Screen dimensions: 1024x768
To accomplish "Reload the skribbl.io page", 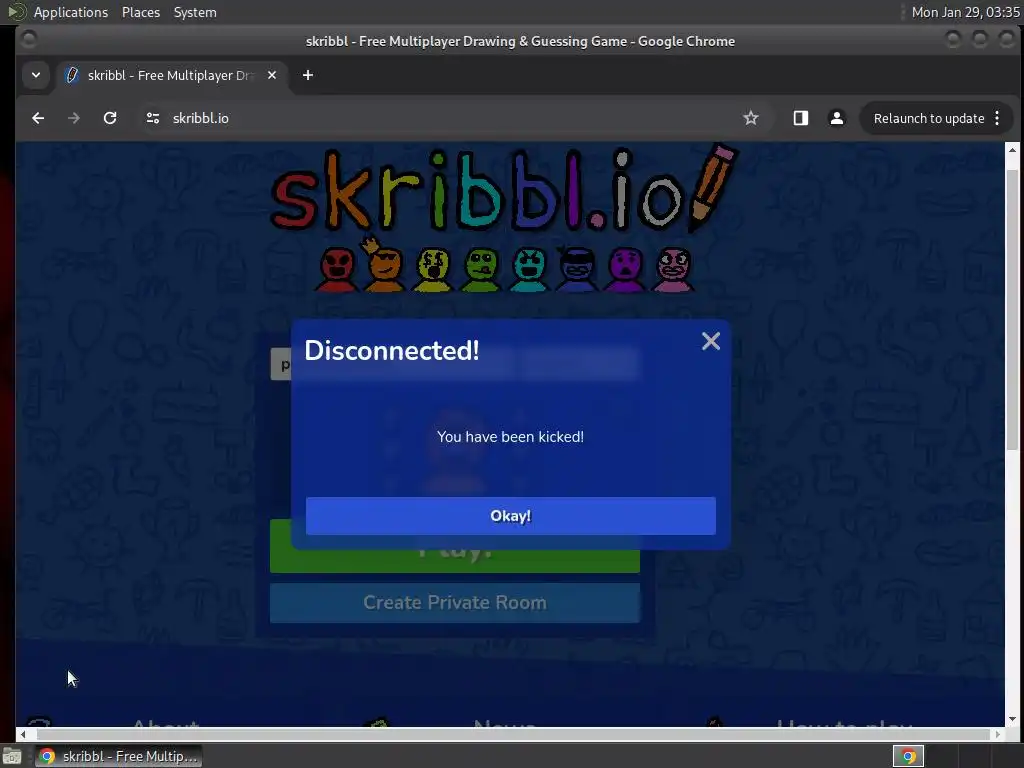I will click(x=110, y=118).
